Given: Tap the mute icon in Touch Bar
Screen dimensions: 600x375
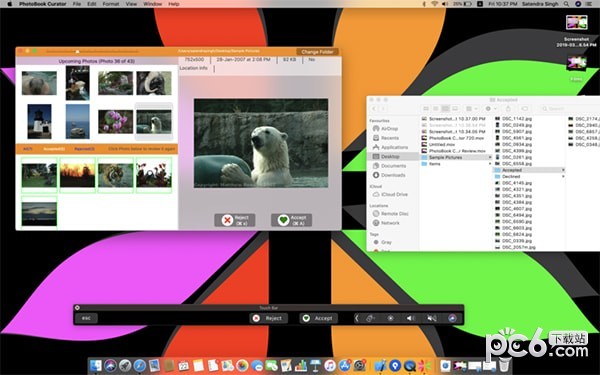Looking at the screenshot, I should (x=432, y=318).
